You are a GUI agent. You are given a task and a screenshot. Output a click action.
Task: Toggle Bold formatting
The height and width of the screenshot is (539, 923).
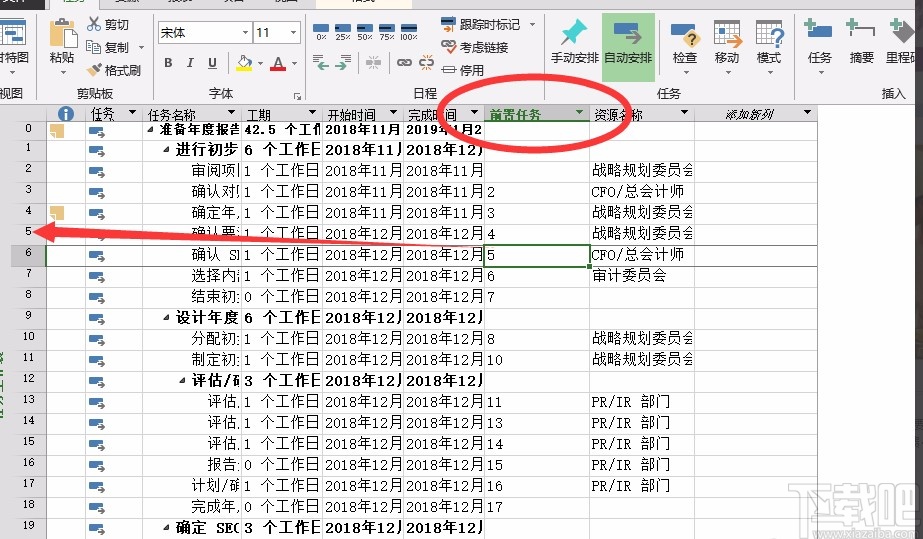168,62
